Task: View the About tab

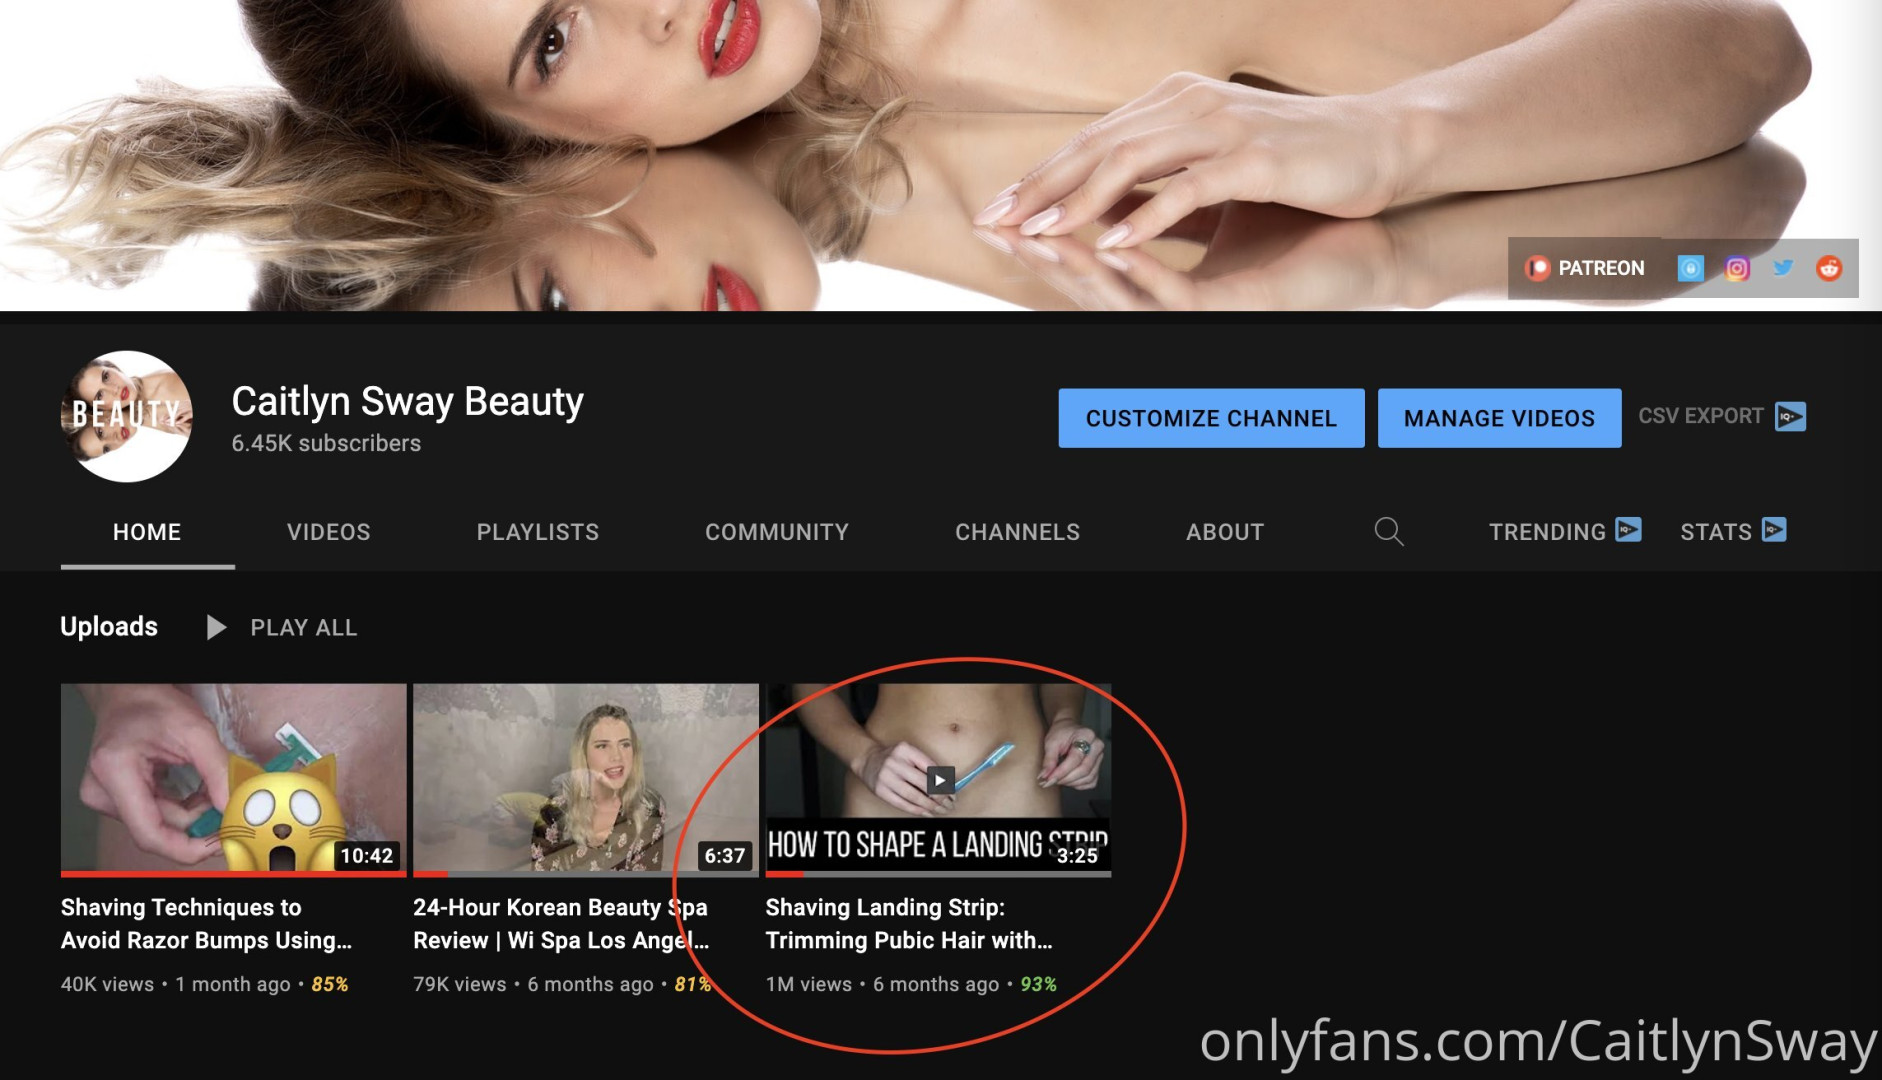Action: [x=1224, y=532]
